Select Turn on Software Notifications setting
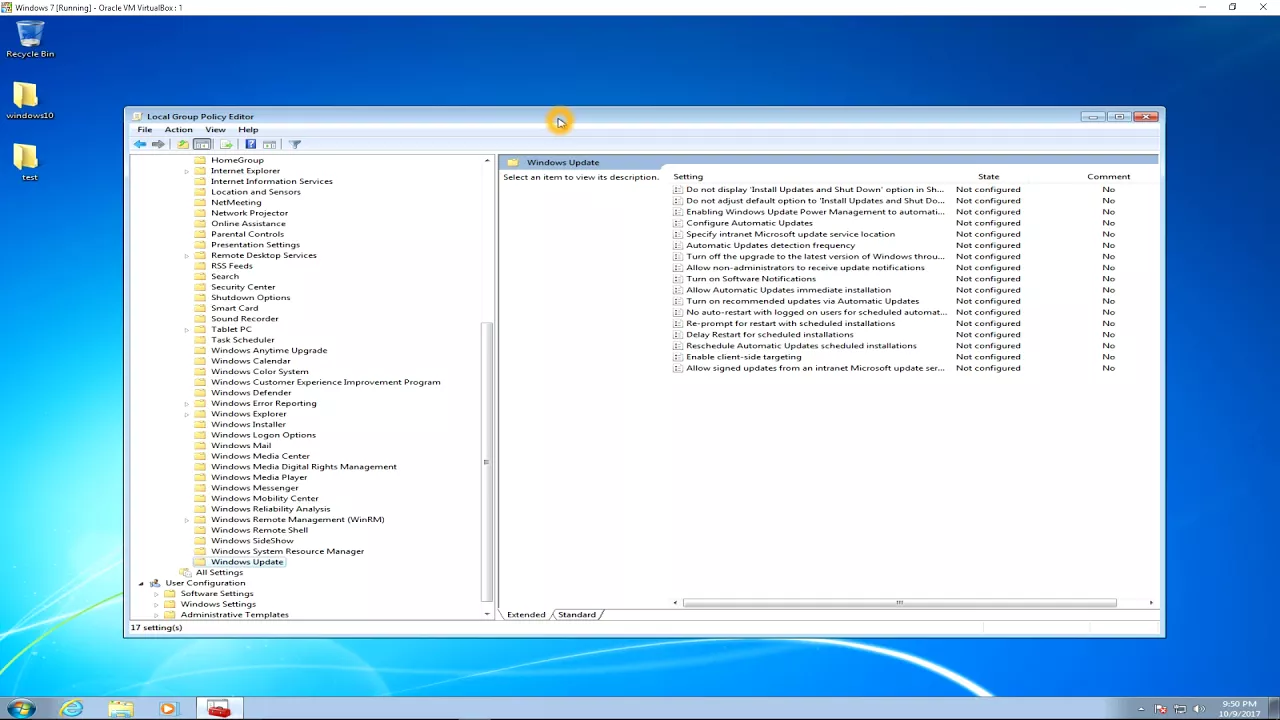Image resolution: width=1280 pixels, height=720 pixels. coord(751,279)
